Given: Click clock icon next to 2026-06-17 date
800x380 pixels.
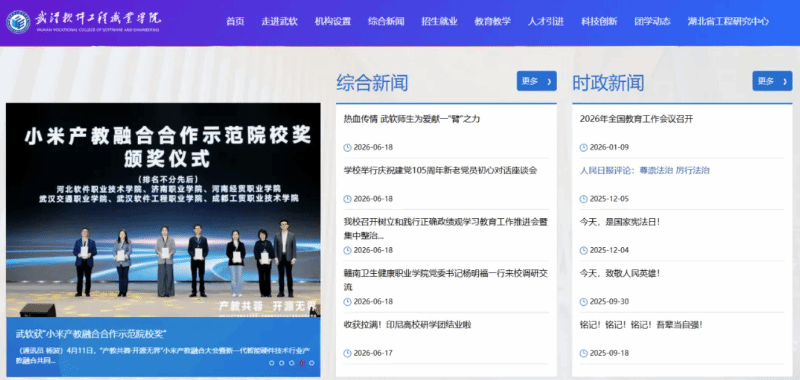Looking at the screenshot, I should click(347, 353).
